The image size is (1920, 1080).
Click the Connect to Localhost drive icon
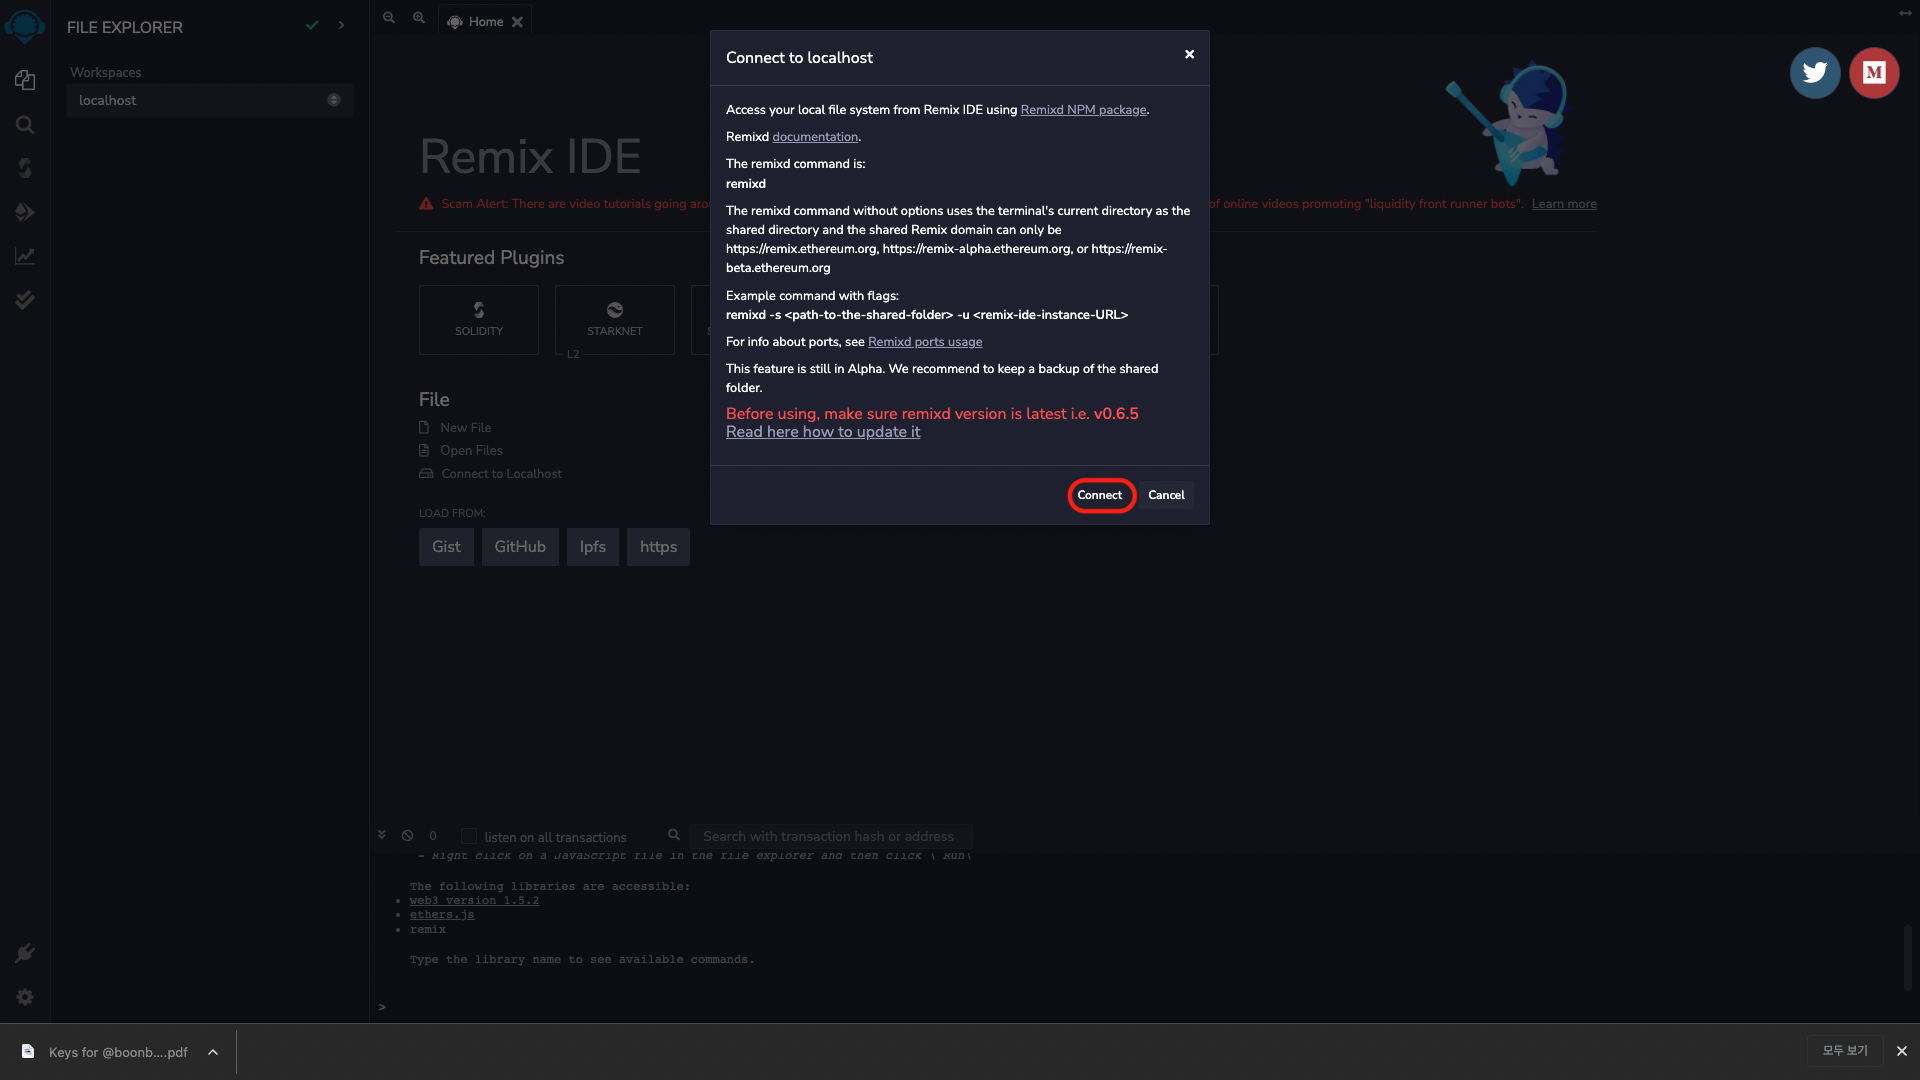426,473
